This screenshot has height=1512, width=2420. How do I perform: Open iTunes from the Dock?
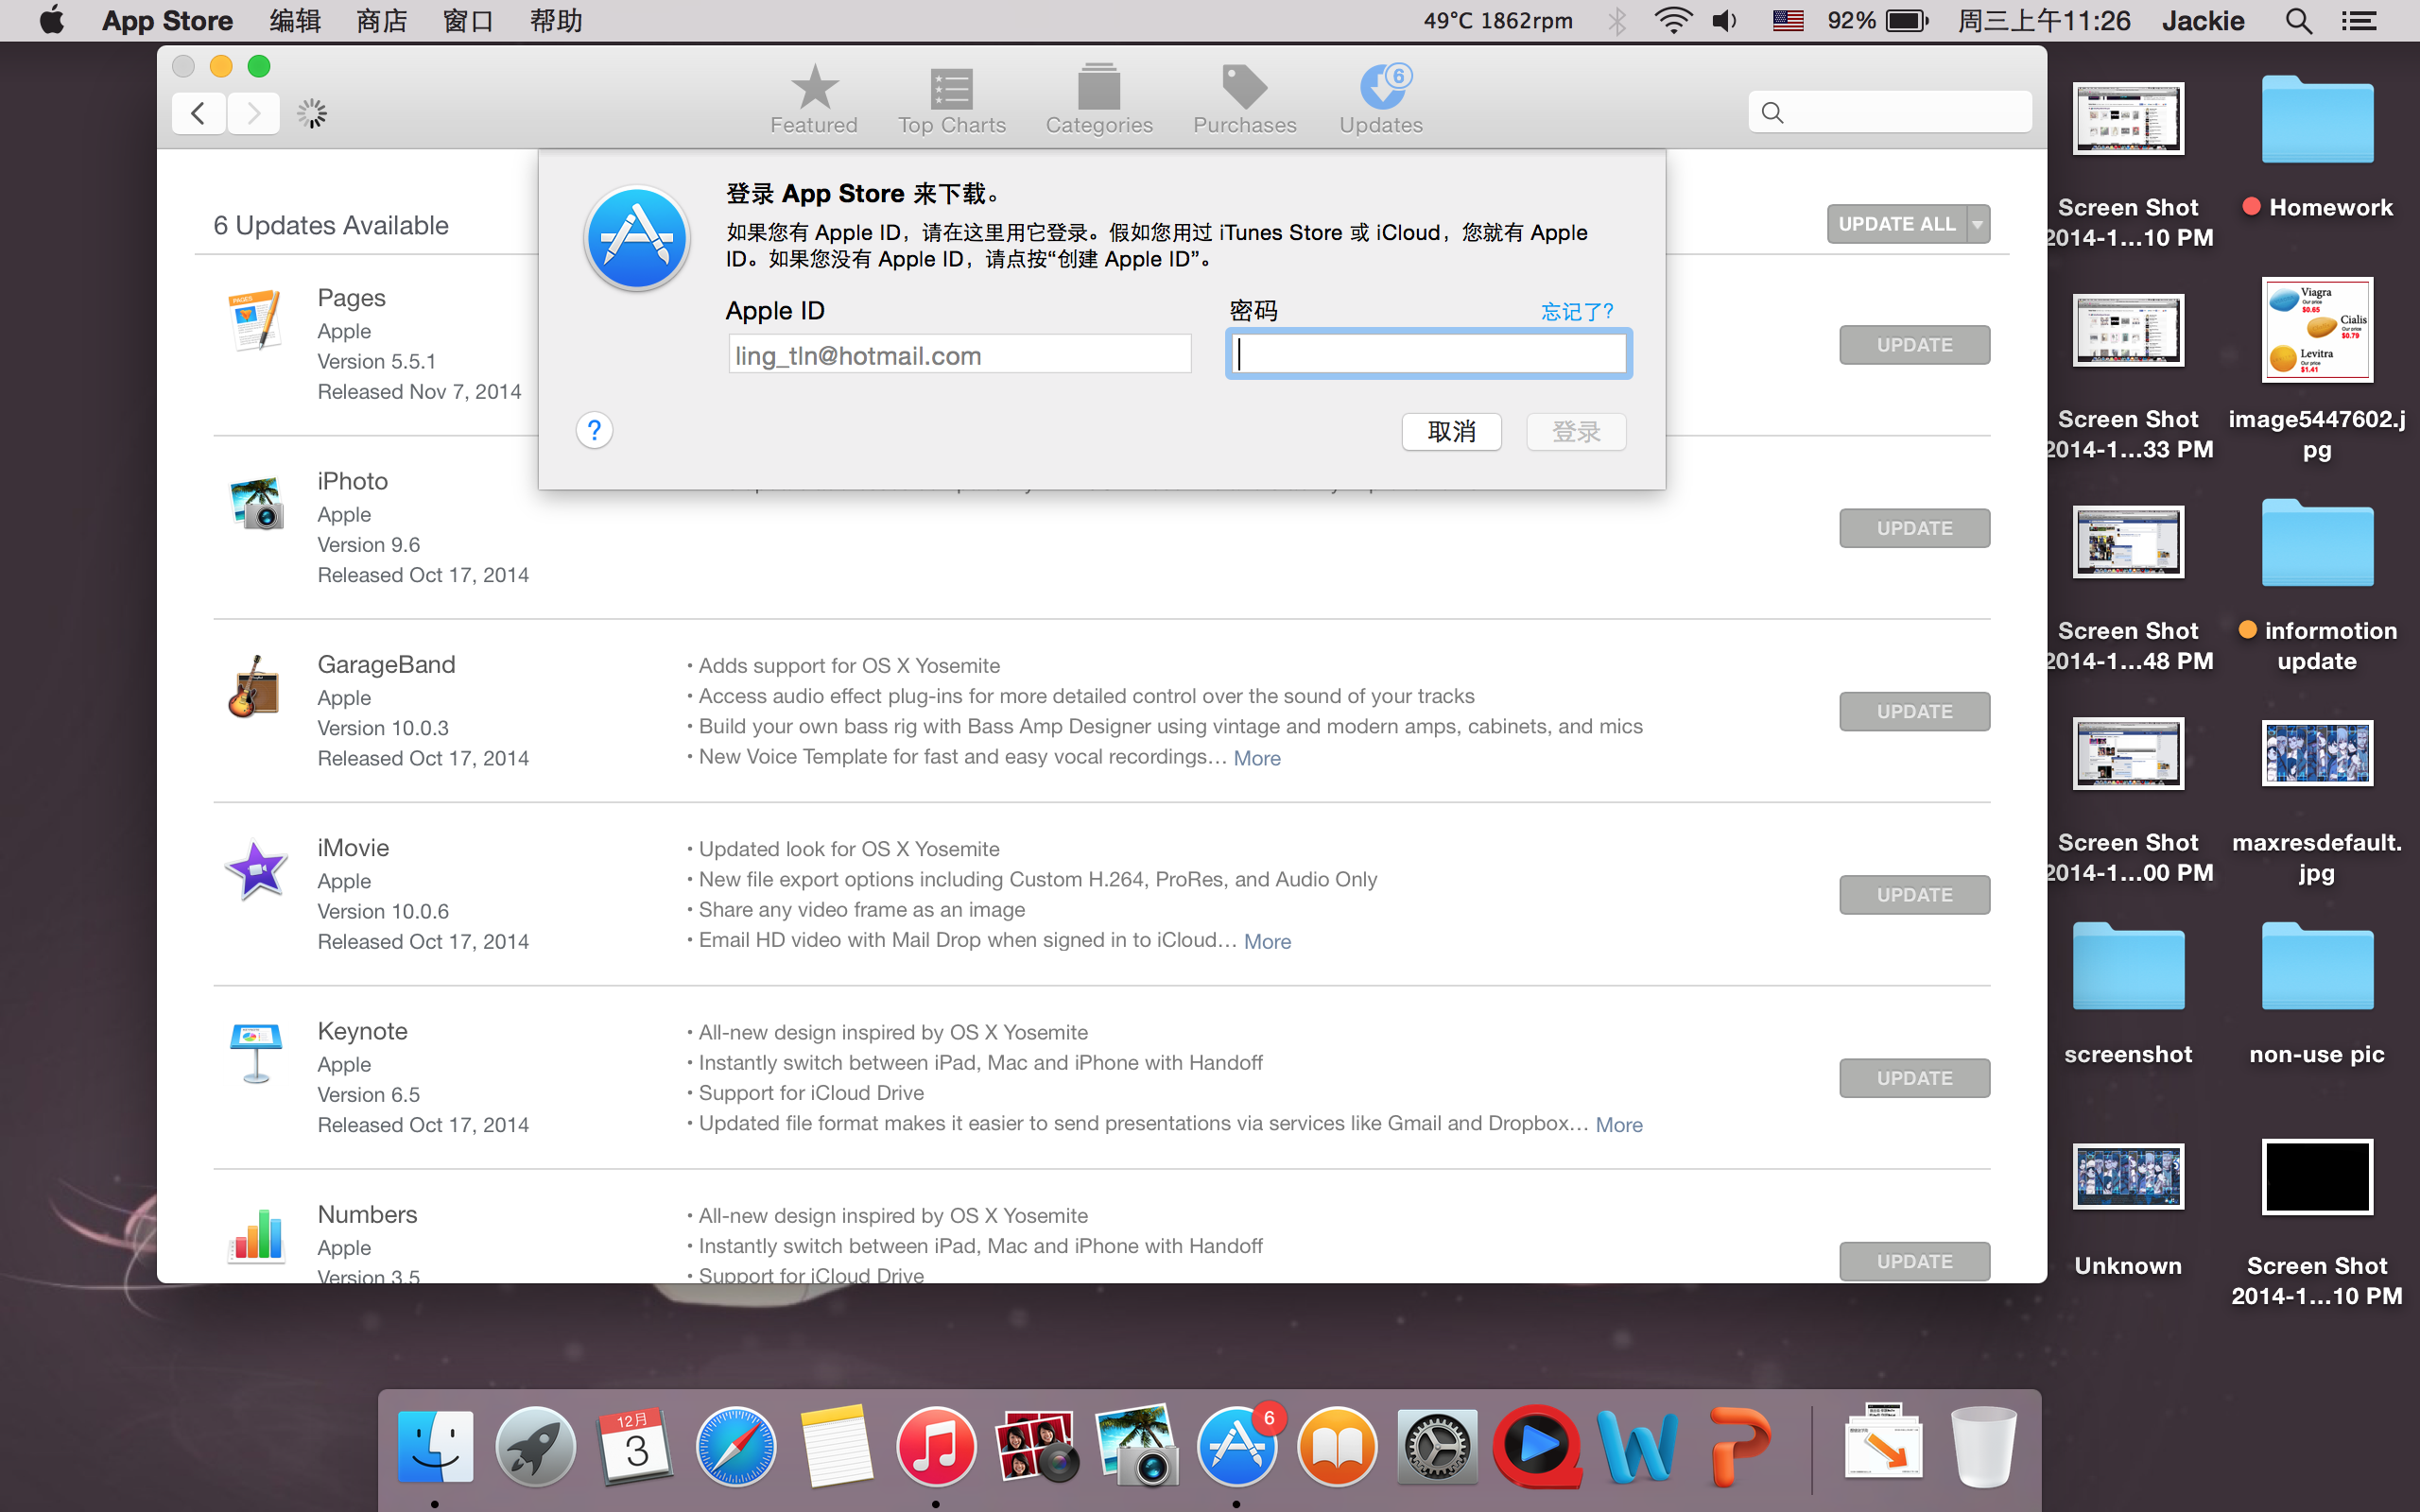936,1446
